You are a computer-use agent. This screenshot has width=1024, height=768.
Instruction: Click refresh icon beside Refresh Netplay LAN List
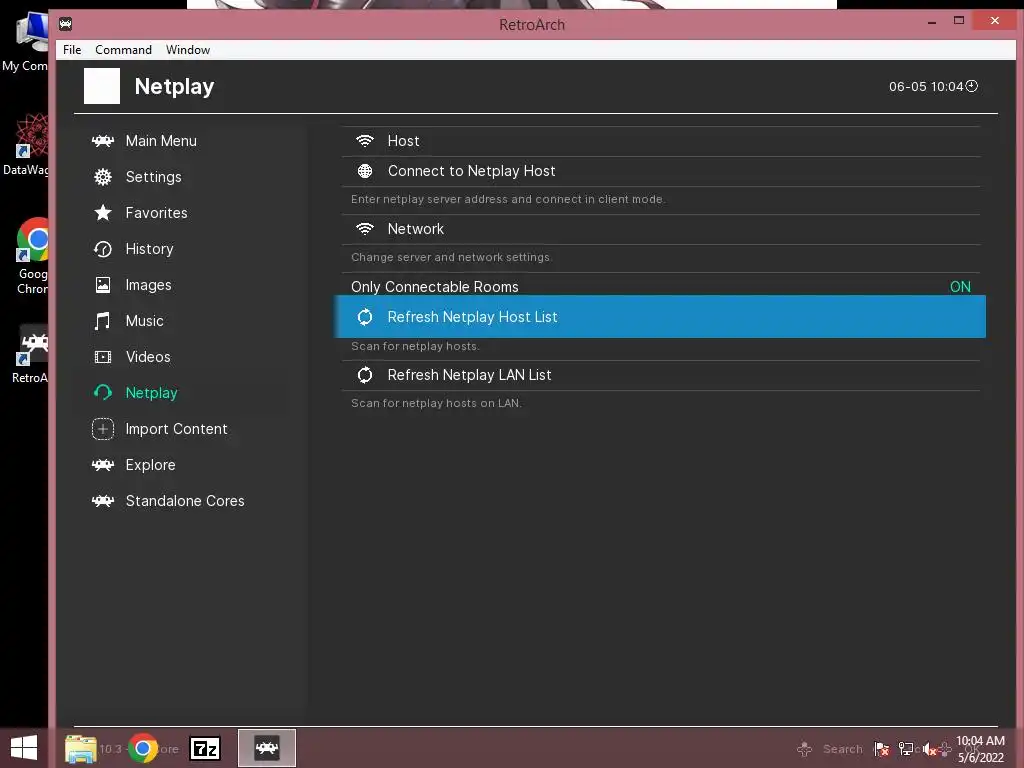[365, 375]
